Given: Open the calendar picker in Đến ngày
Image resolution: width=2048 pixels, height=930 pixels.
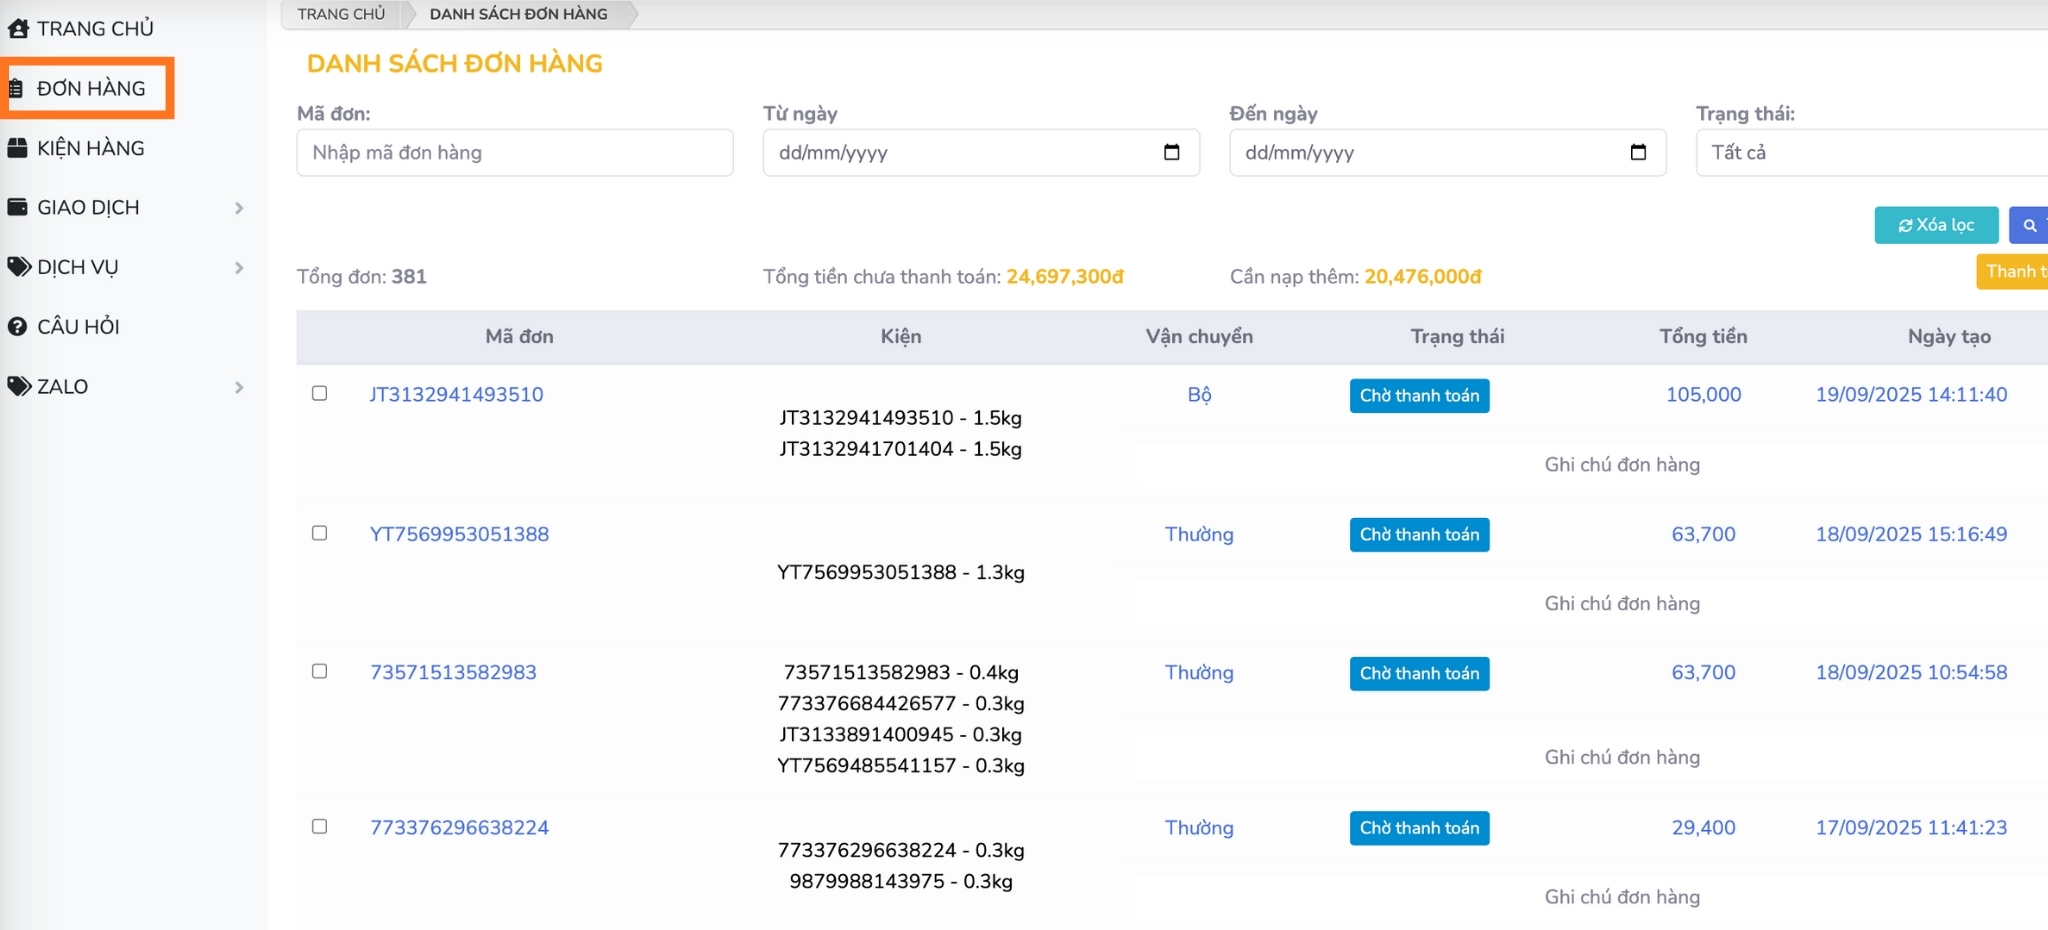Looking at the screenshot, I should tap(1637, 152).
